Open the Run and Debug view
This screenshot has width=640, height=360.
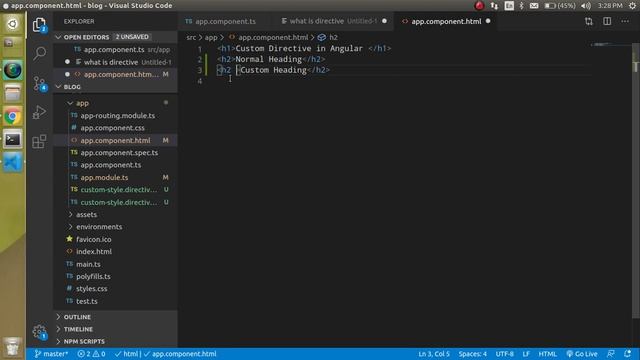tap(39, 112)
